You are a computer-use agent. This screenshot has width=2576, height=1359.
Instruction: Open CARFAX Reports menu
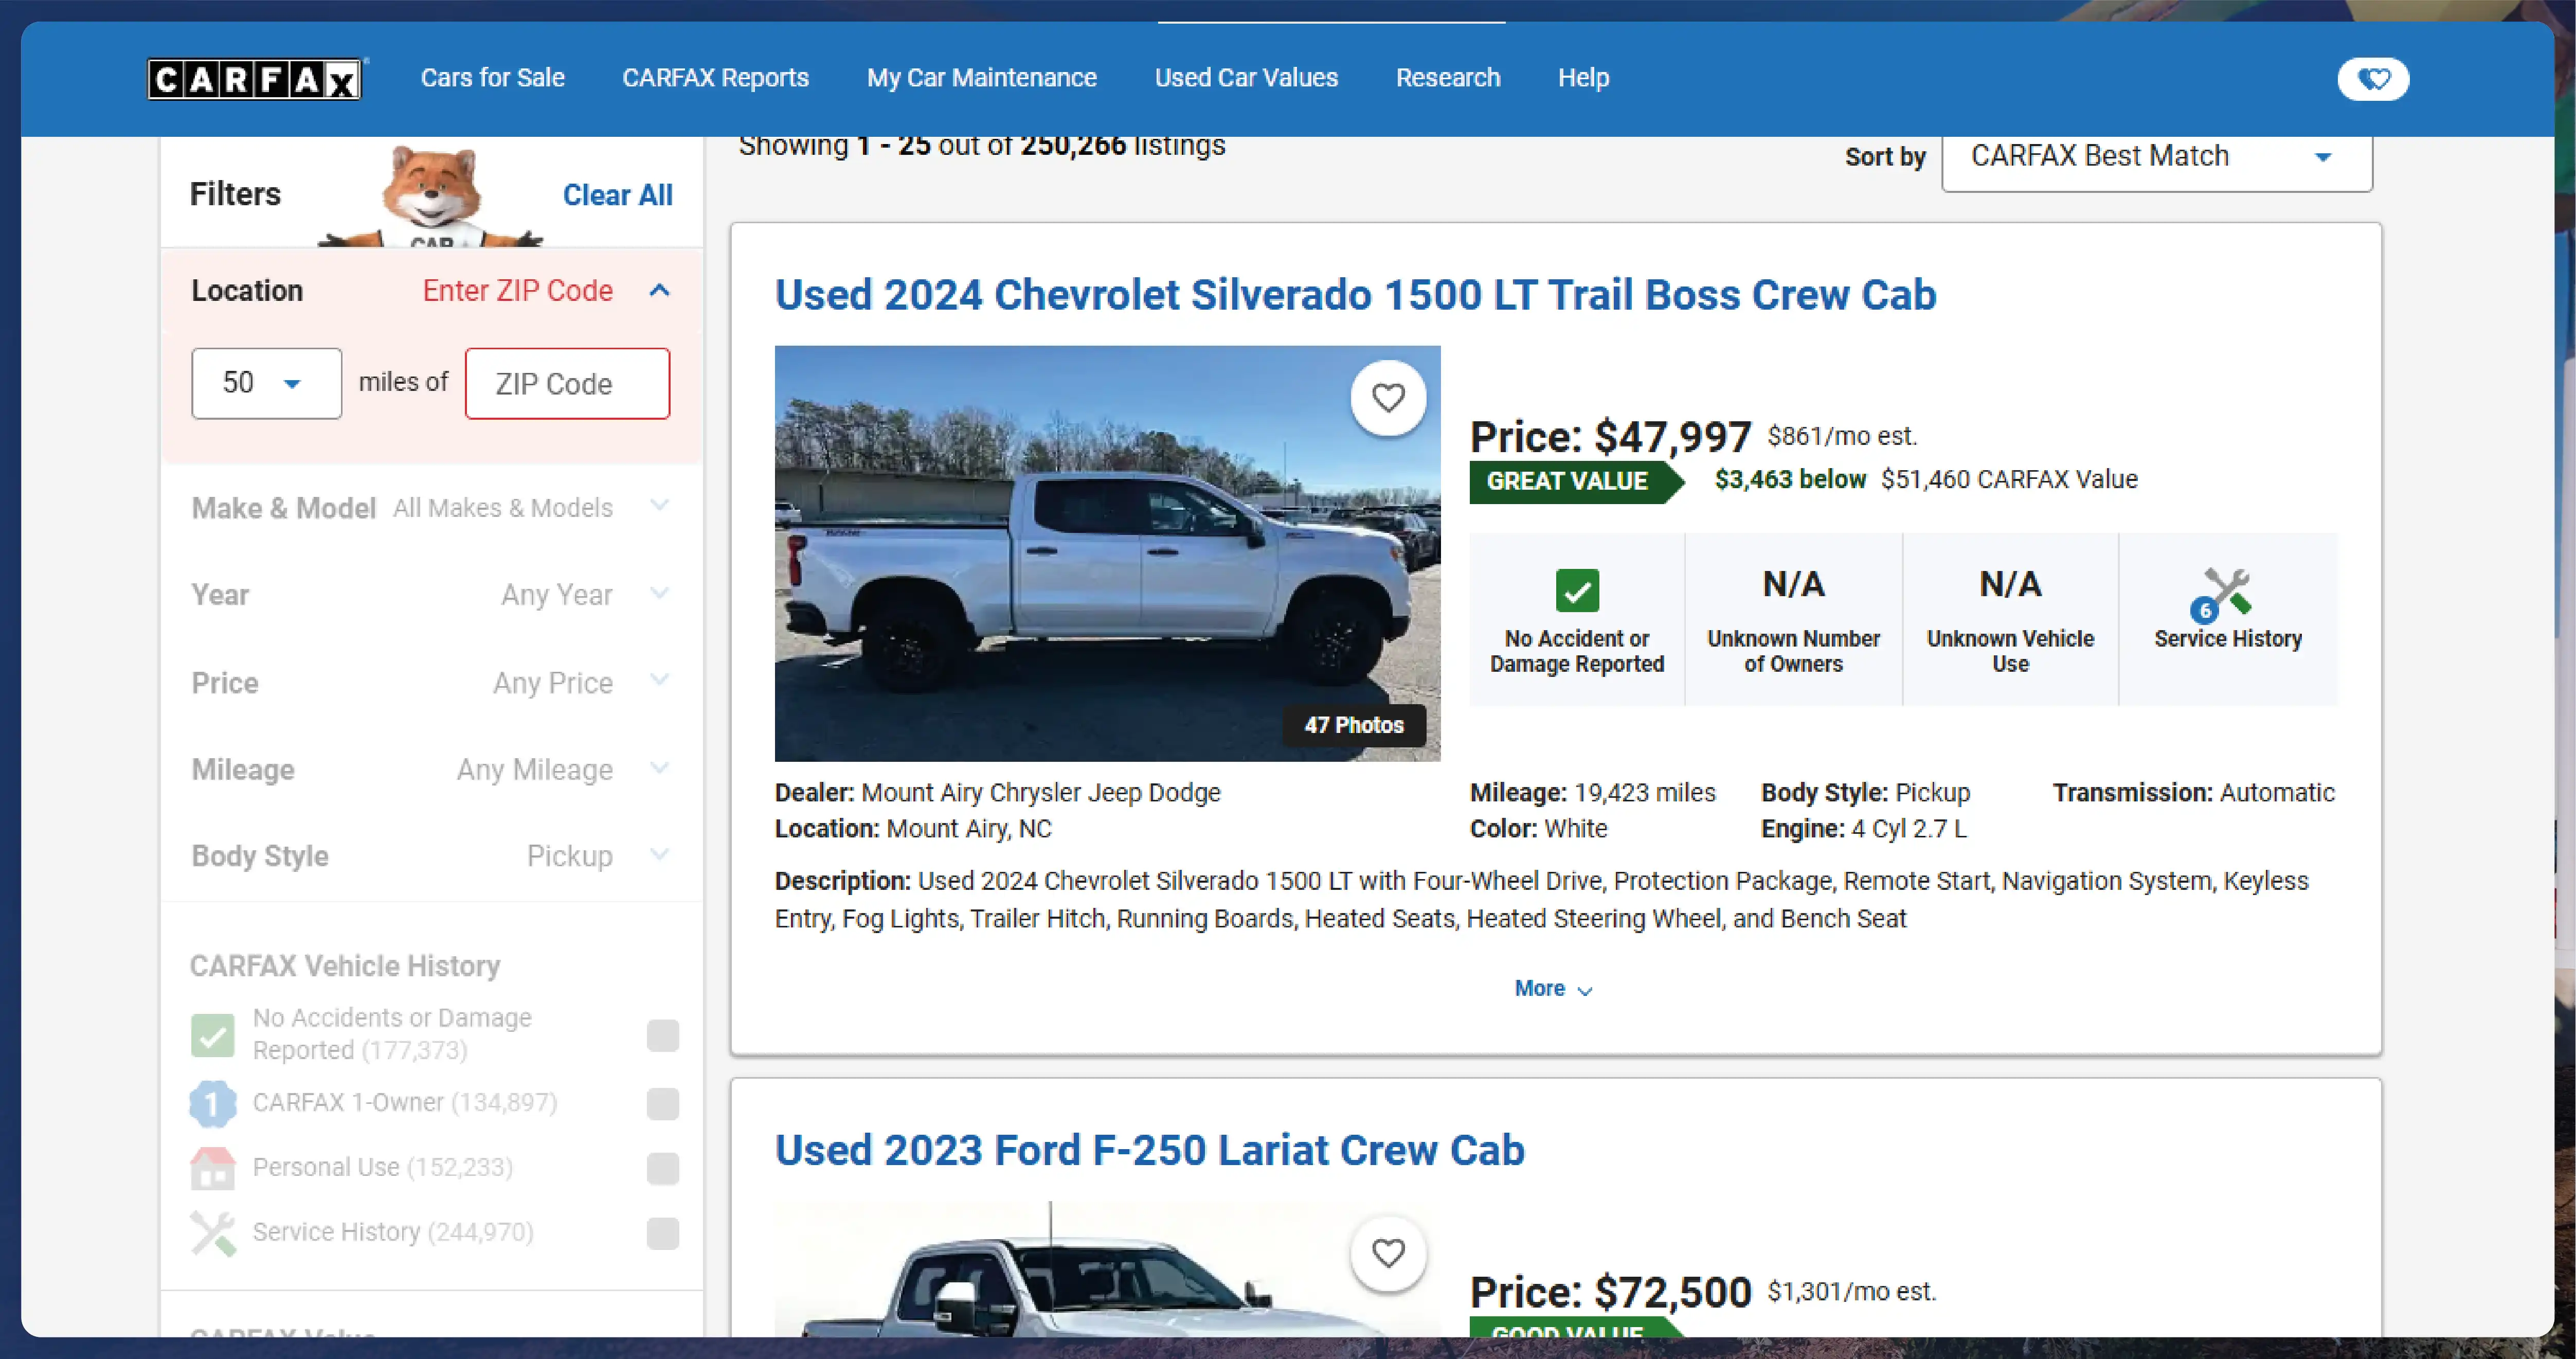(716, 78)
